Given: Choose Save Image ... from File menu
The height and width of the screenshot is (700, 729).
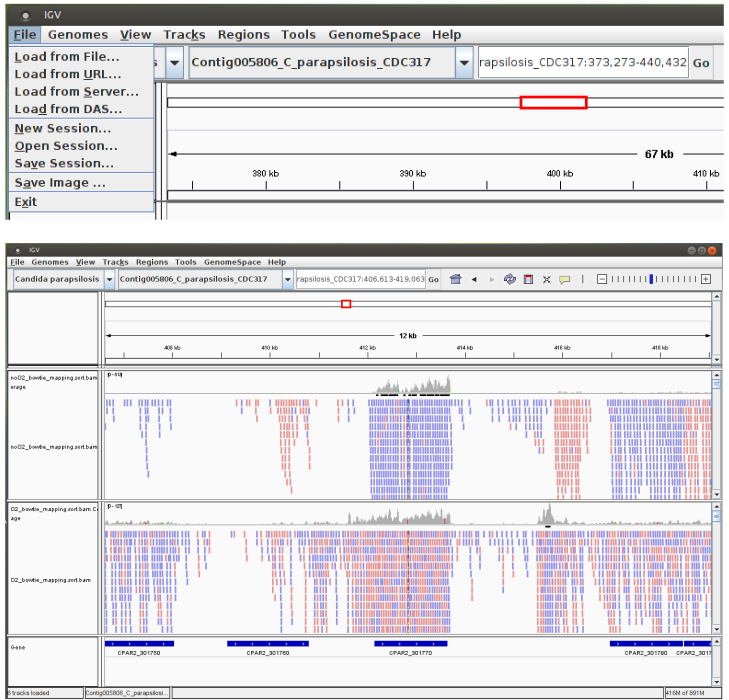Looking at the screenshot, I should tap(59, 183).
